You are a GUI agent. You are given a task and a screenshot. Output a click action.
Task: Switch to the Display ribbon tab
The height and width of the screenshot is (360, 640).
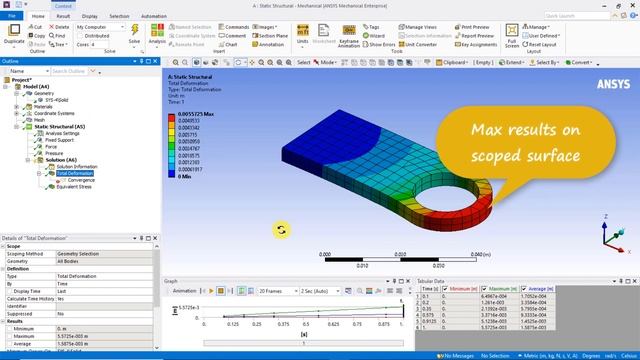[x=89, y=16]
